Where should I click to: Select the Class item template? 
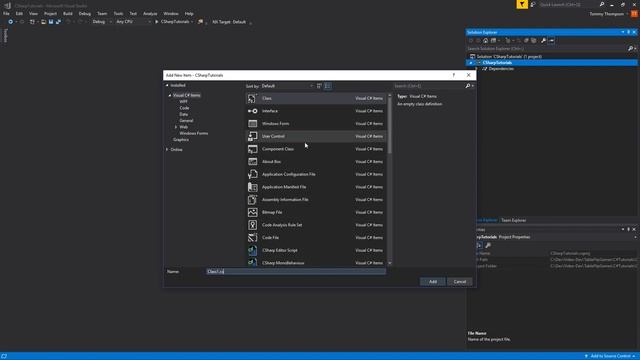click(x=316, y=98)
